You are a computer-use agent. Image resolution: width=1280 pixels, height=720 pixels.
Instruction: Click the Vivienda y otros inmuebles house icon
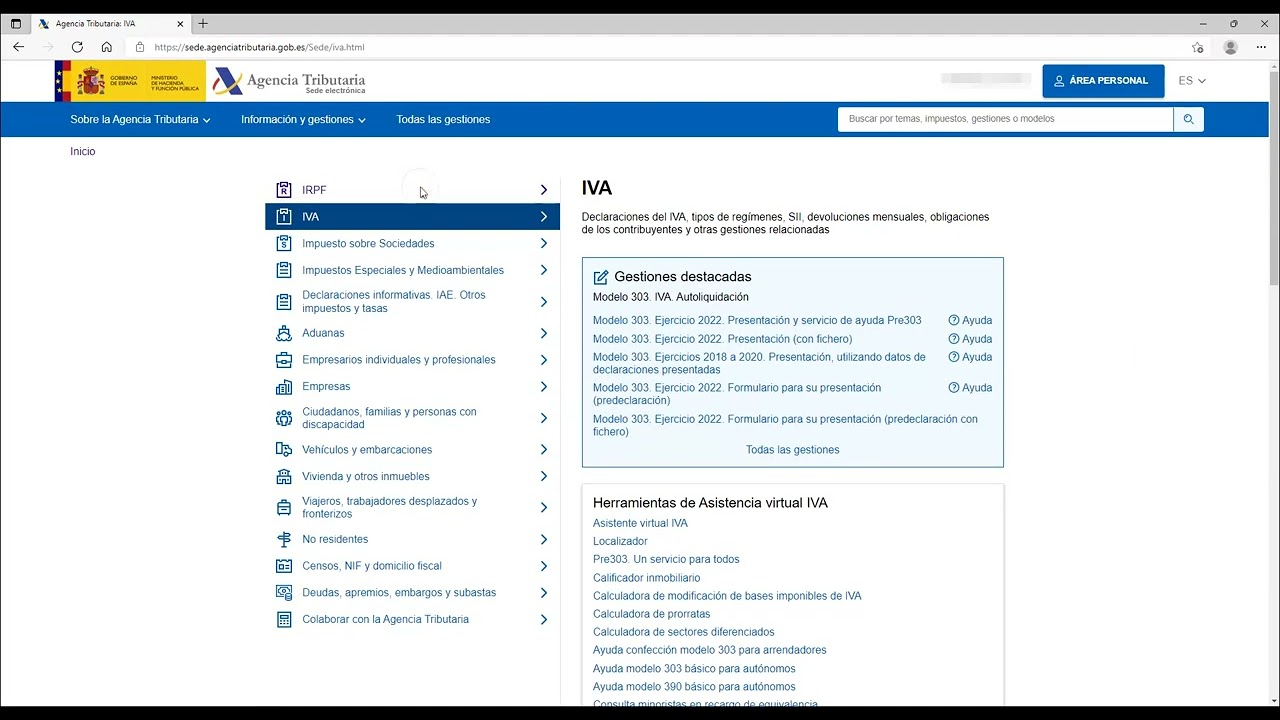[x=284, y=477]
